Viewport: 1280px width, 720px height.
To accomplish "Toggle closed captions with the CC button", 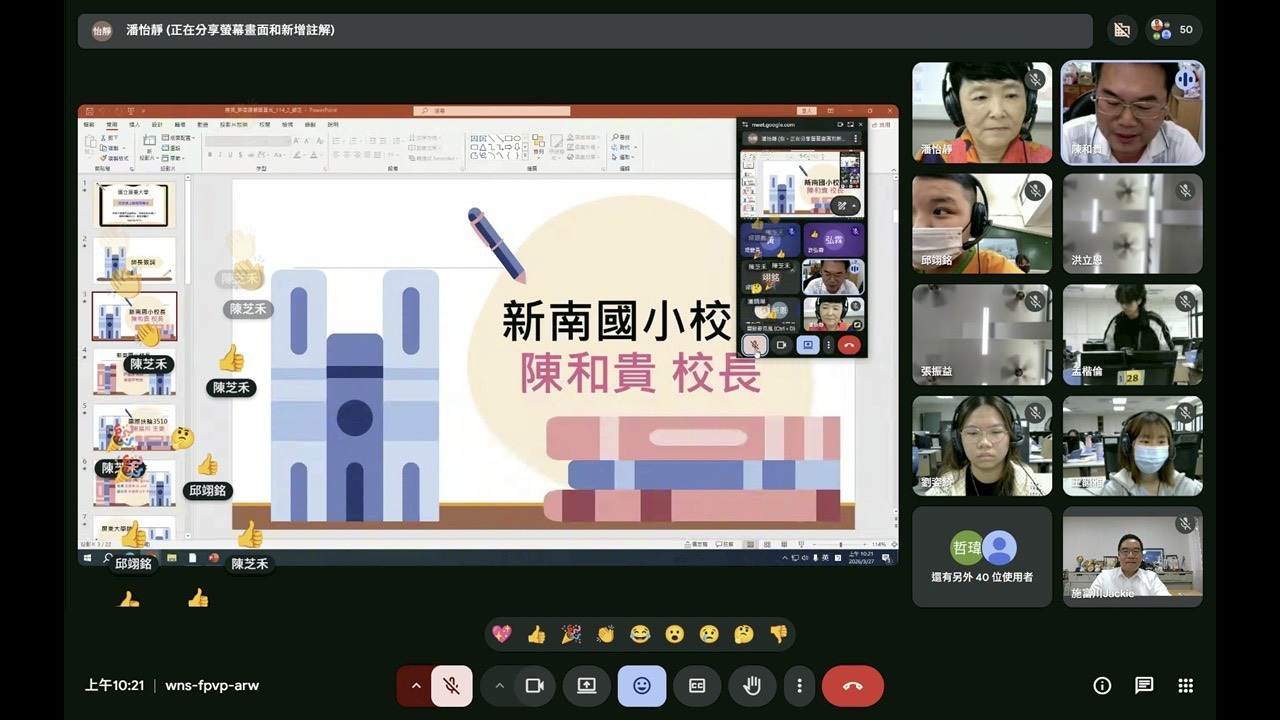I will coord(697,686).
